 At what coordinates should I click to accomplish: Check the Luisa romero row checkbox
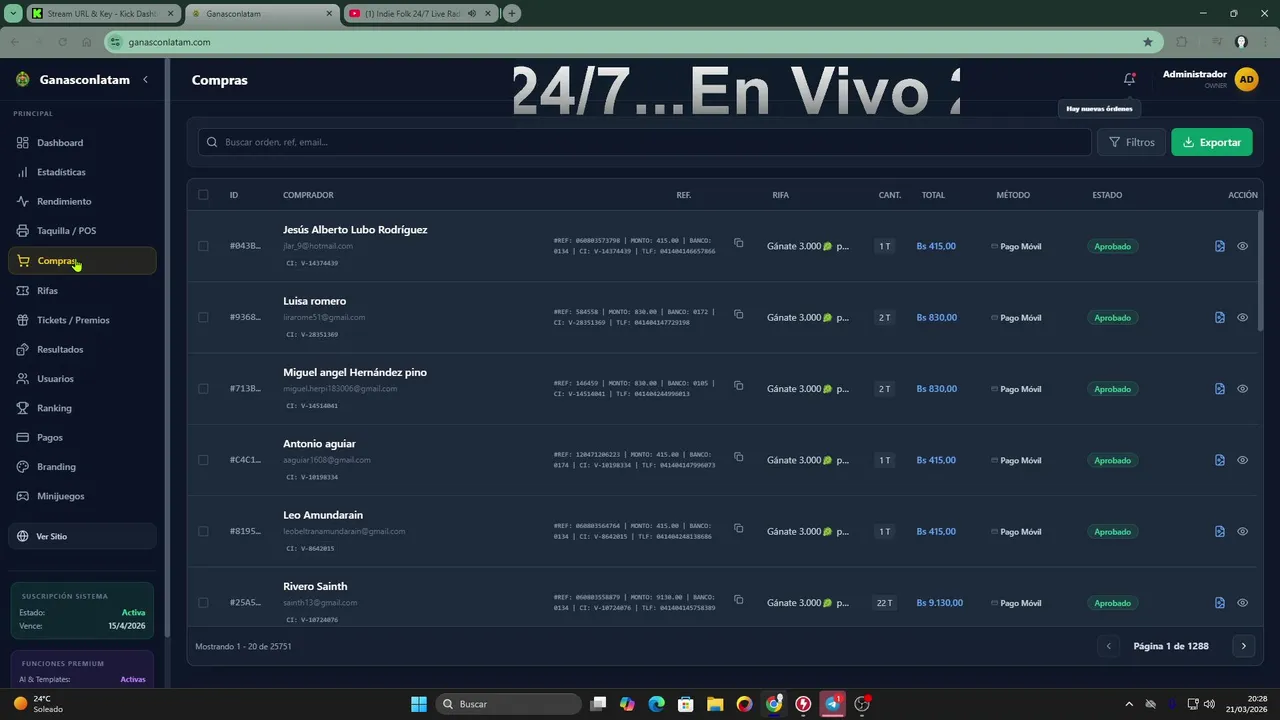pos(203,317)
